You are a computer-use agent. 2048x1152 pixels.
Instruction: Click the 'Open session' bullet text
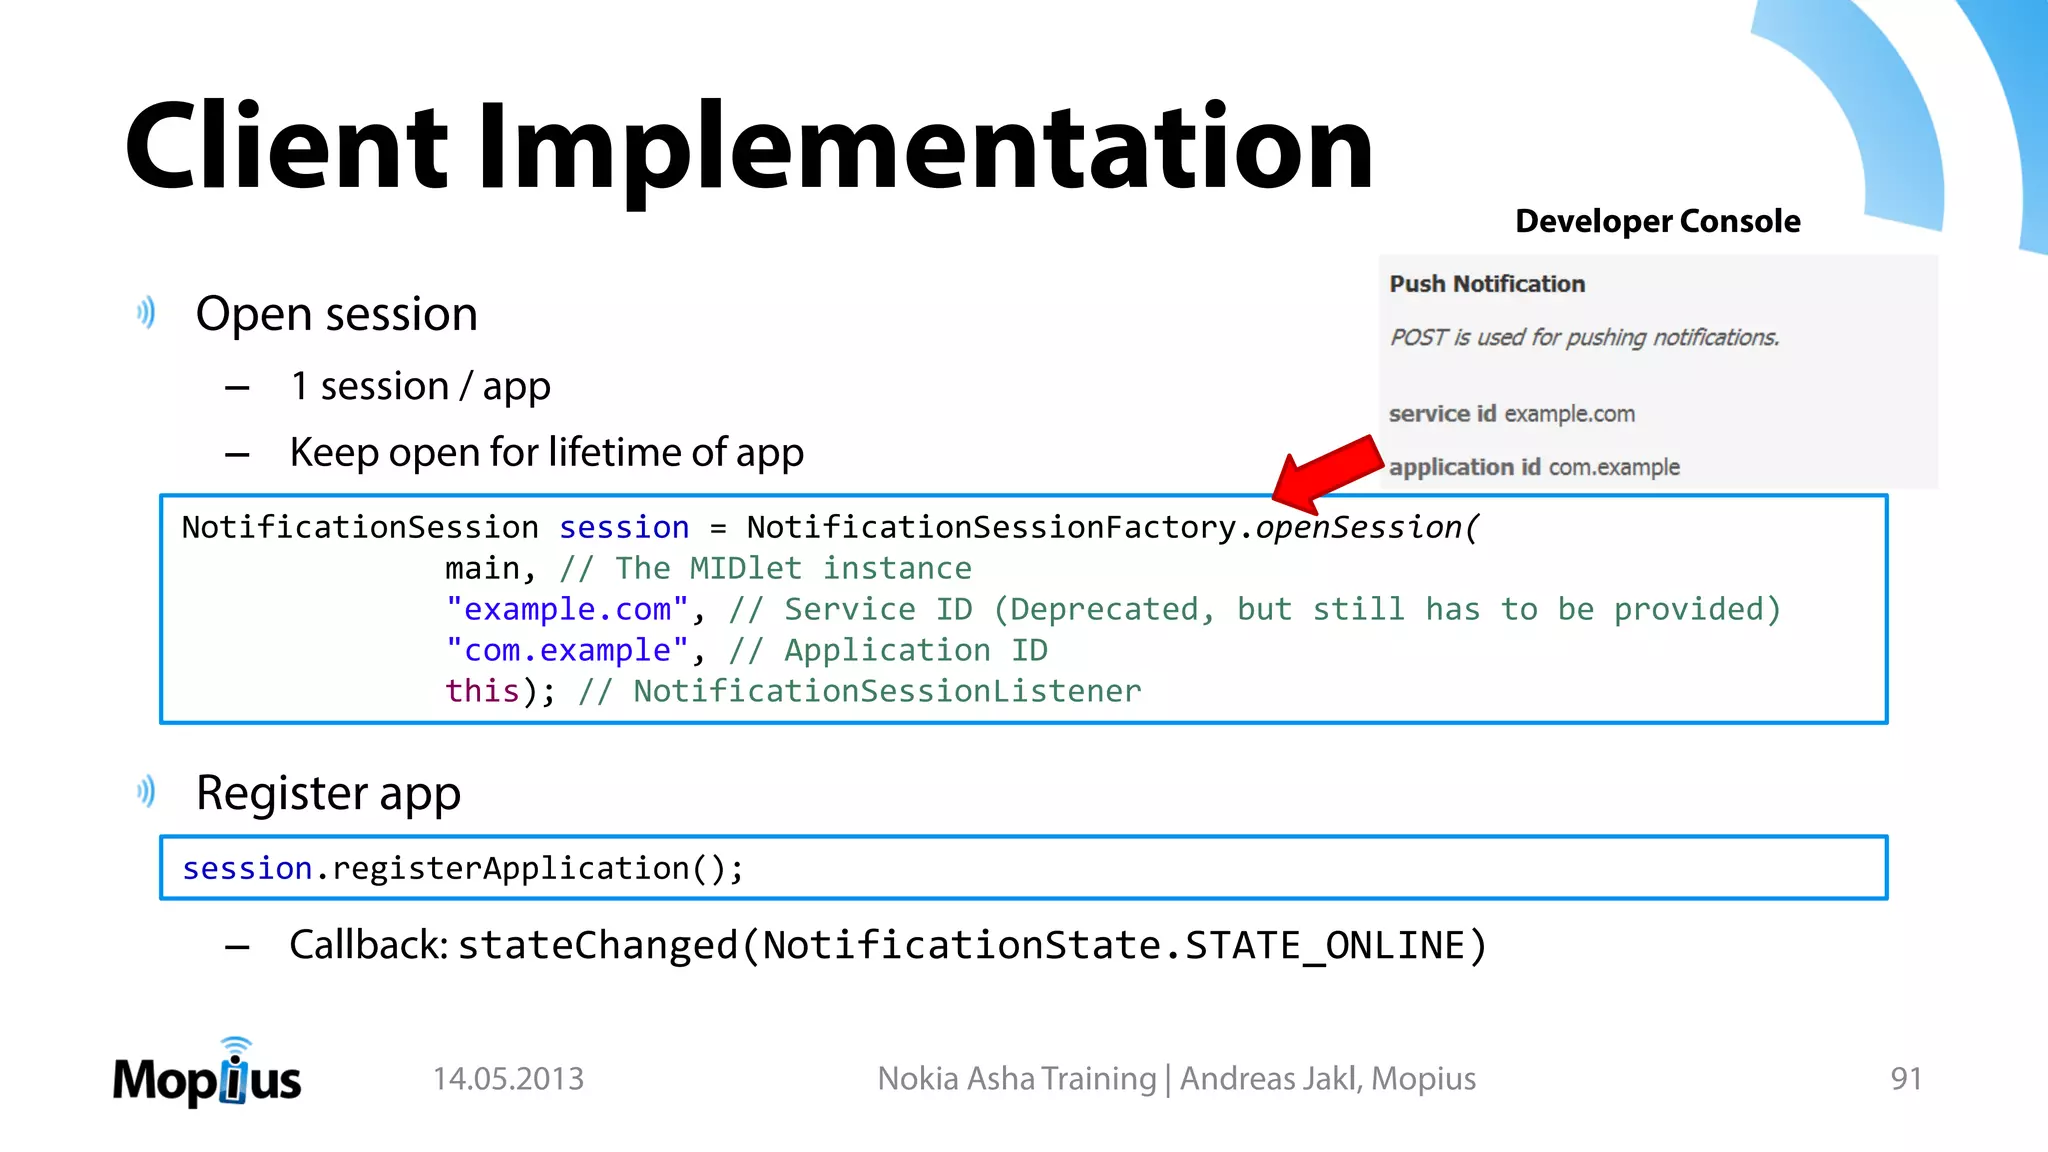click(337, 314)
